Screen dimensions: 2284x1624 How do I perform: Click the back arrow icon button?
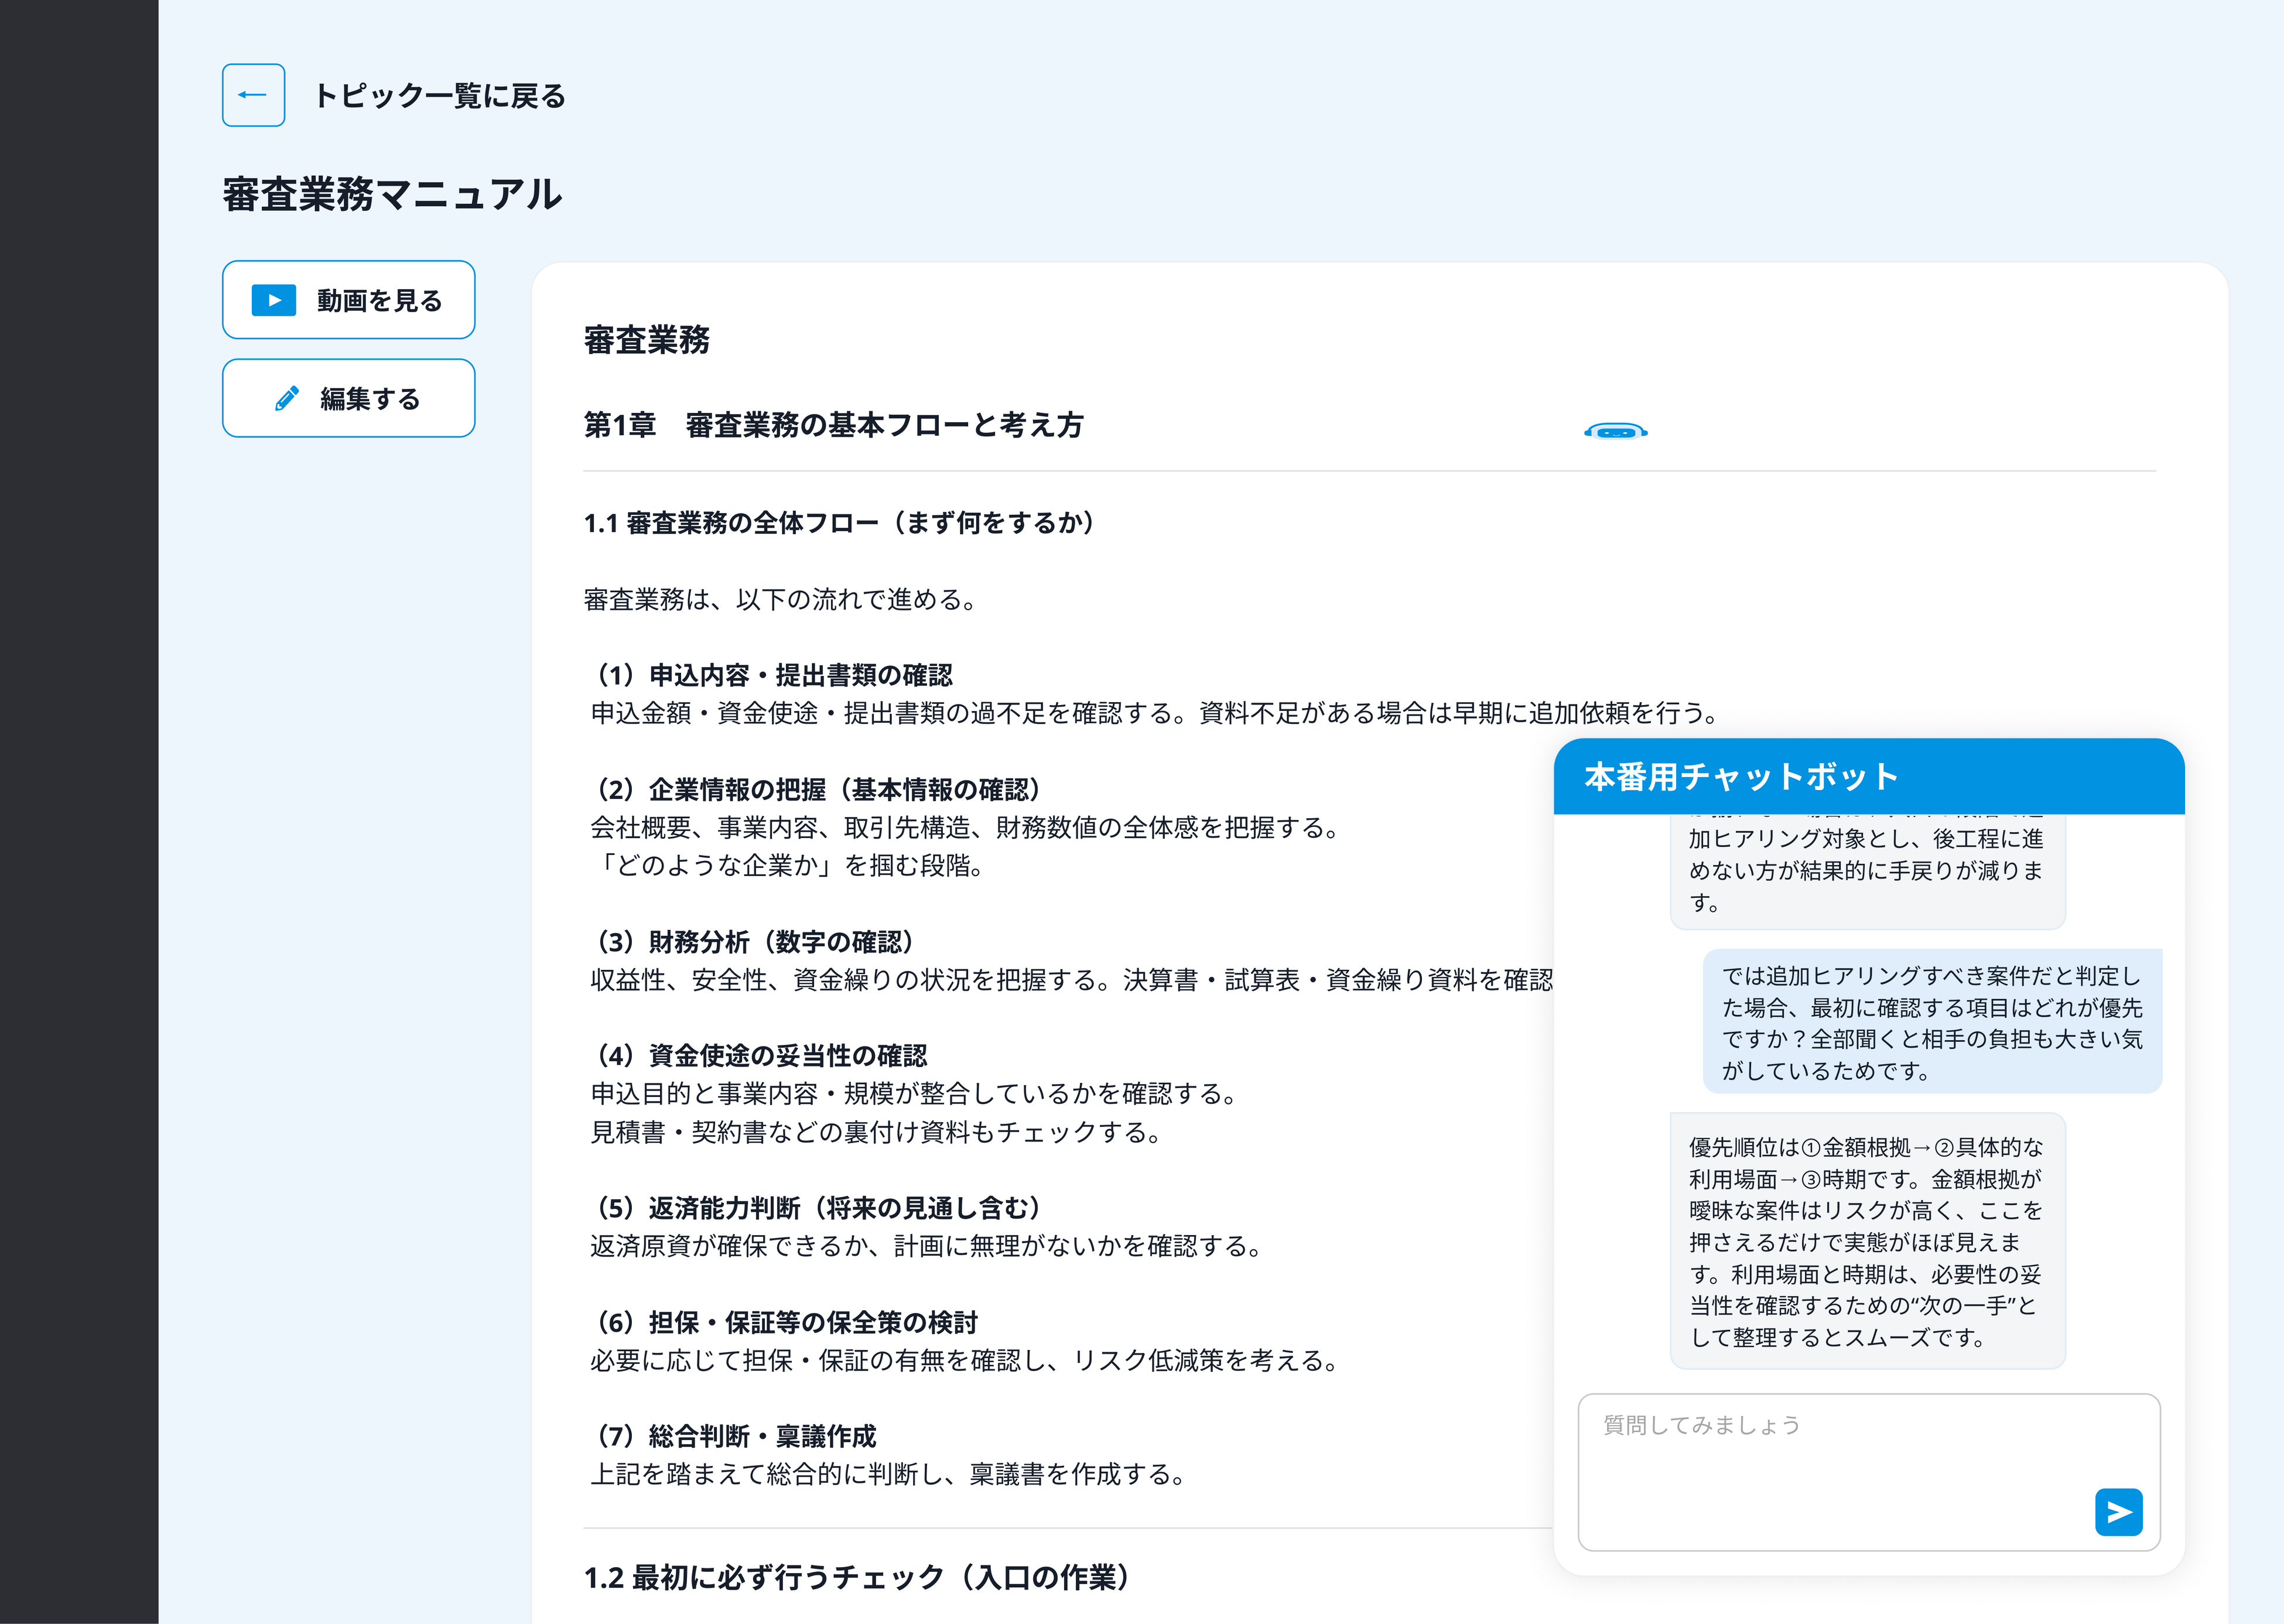(x=253, y=95)
